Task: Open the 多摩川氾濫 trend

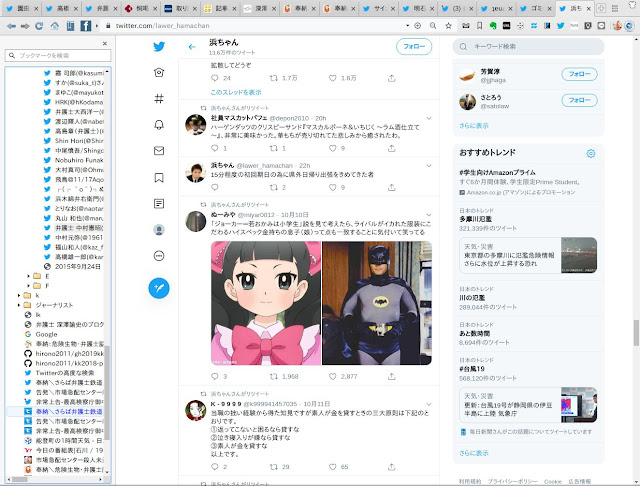Action: (x=476, y=219)
